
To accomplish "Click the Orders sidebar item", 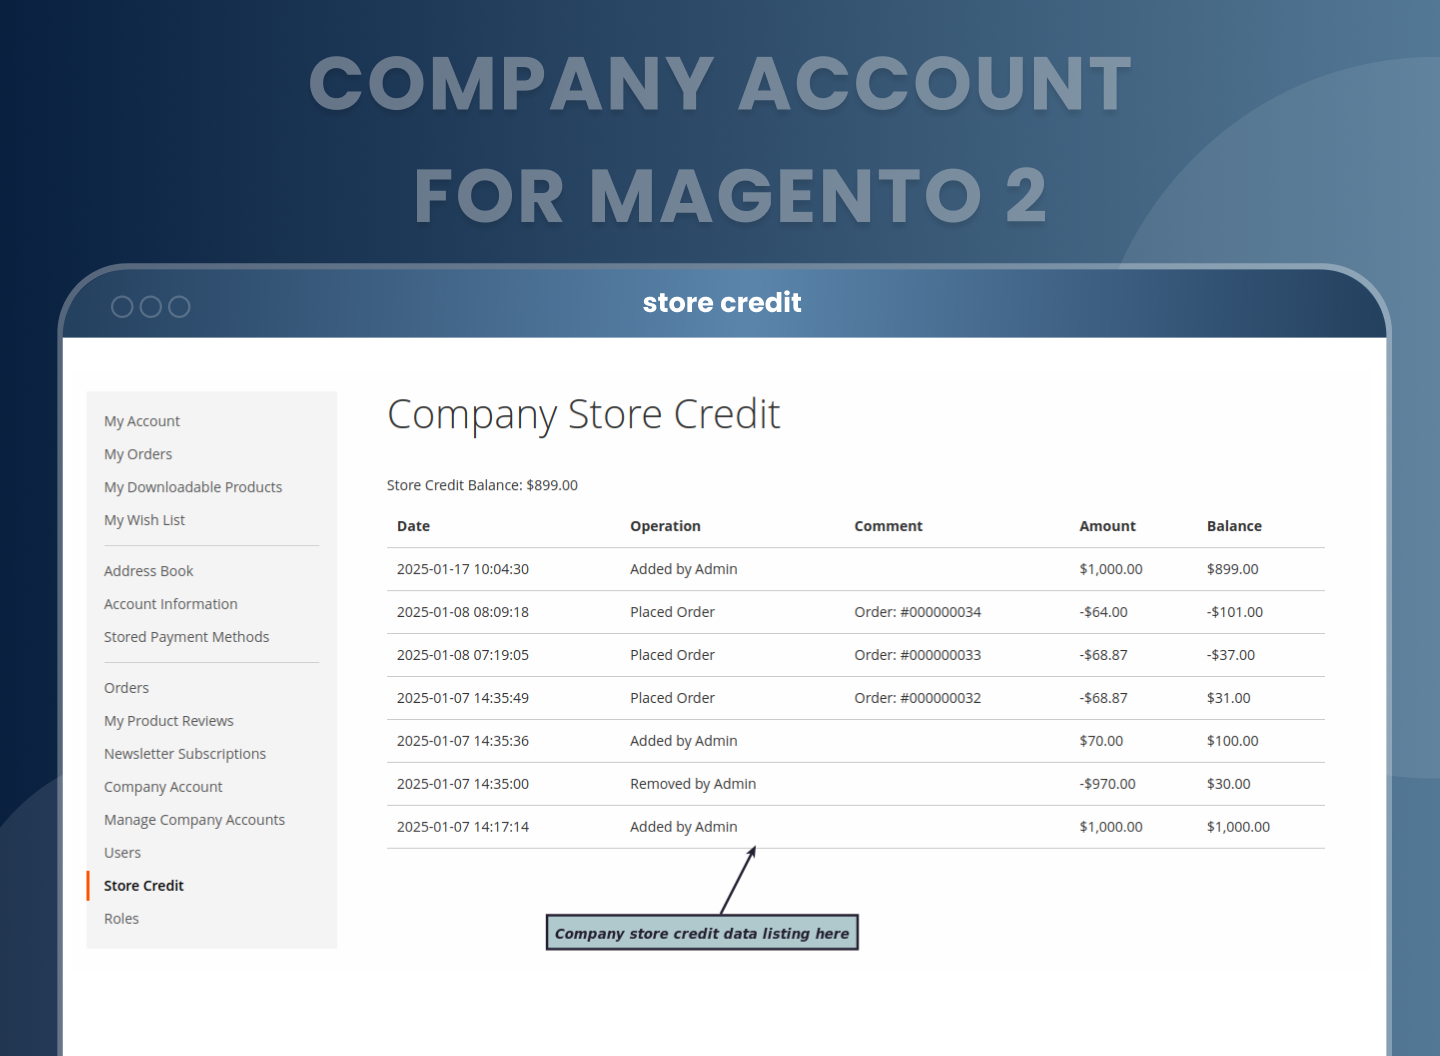I will click(x=127, y=688).
